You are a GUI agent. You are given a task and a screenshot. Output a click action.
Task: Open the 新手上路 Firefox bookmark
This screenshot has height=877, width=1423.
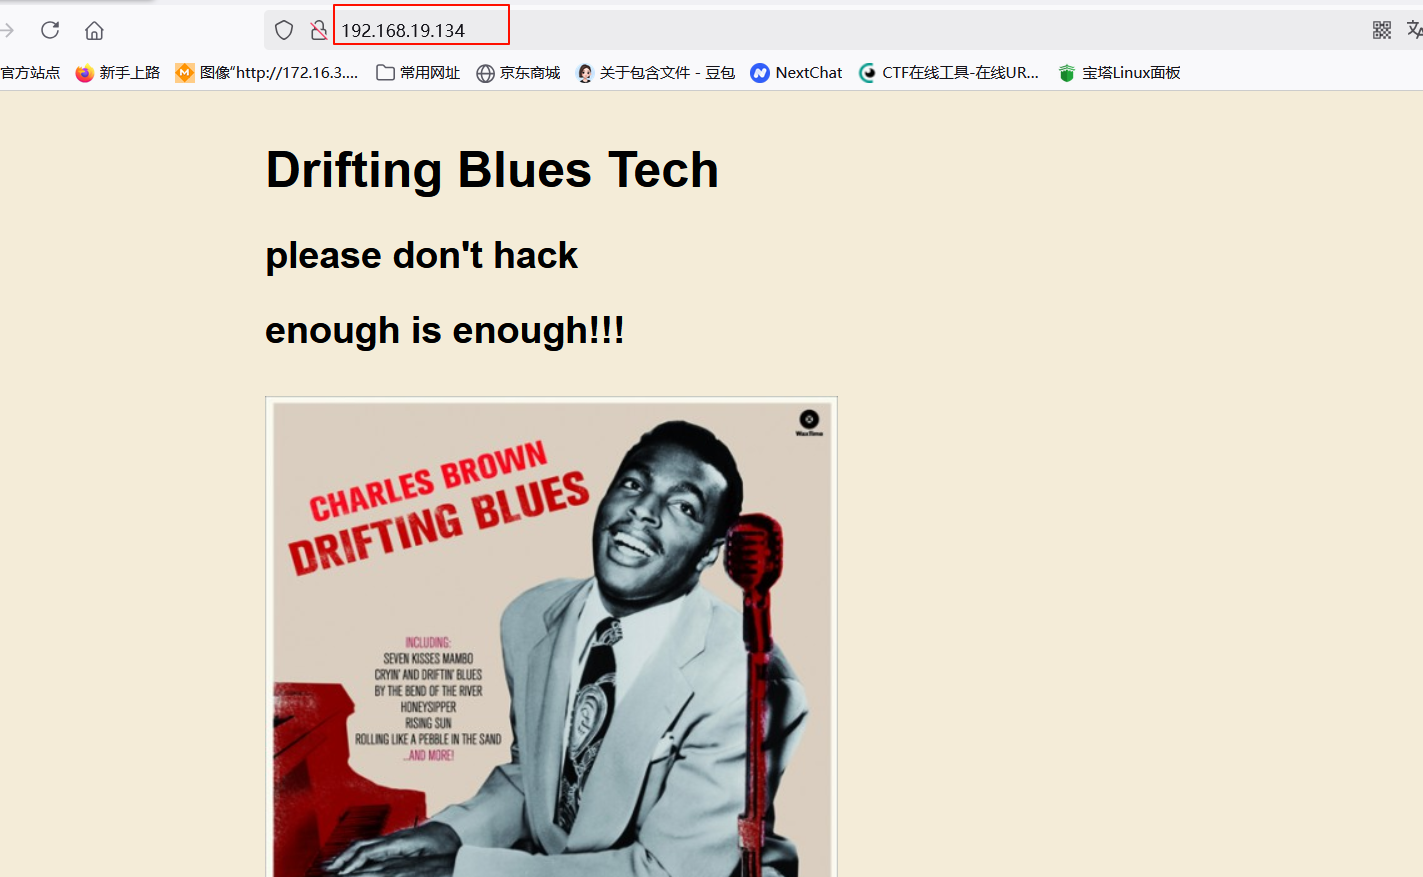click(x=118, y=73)
